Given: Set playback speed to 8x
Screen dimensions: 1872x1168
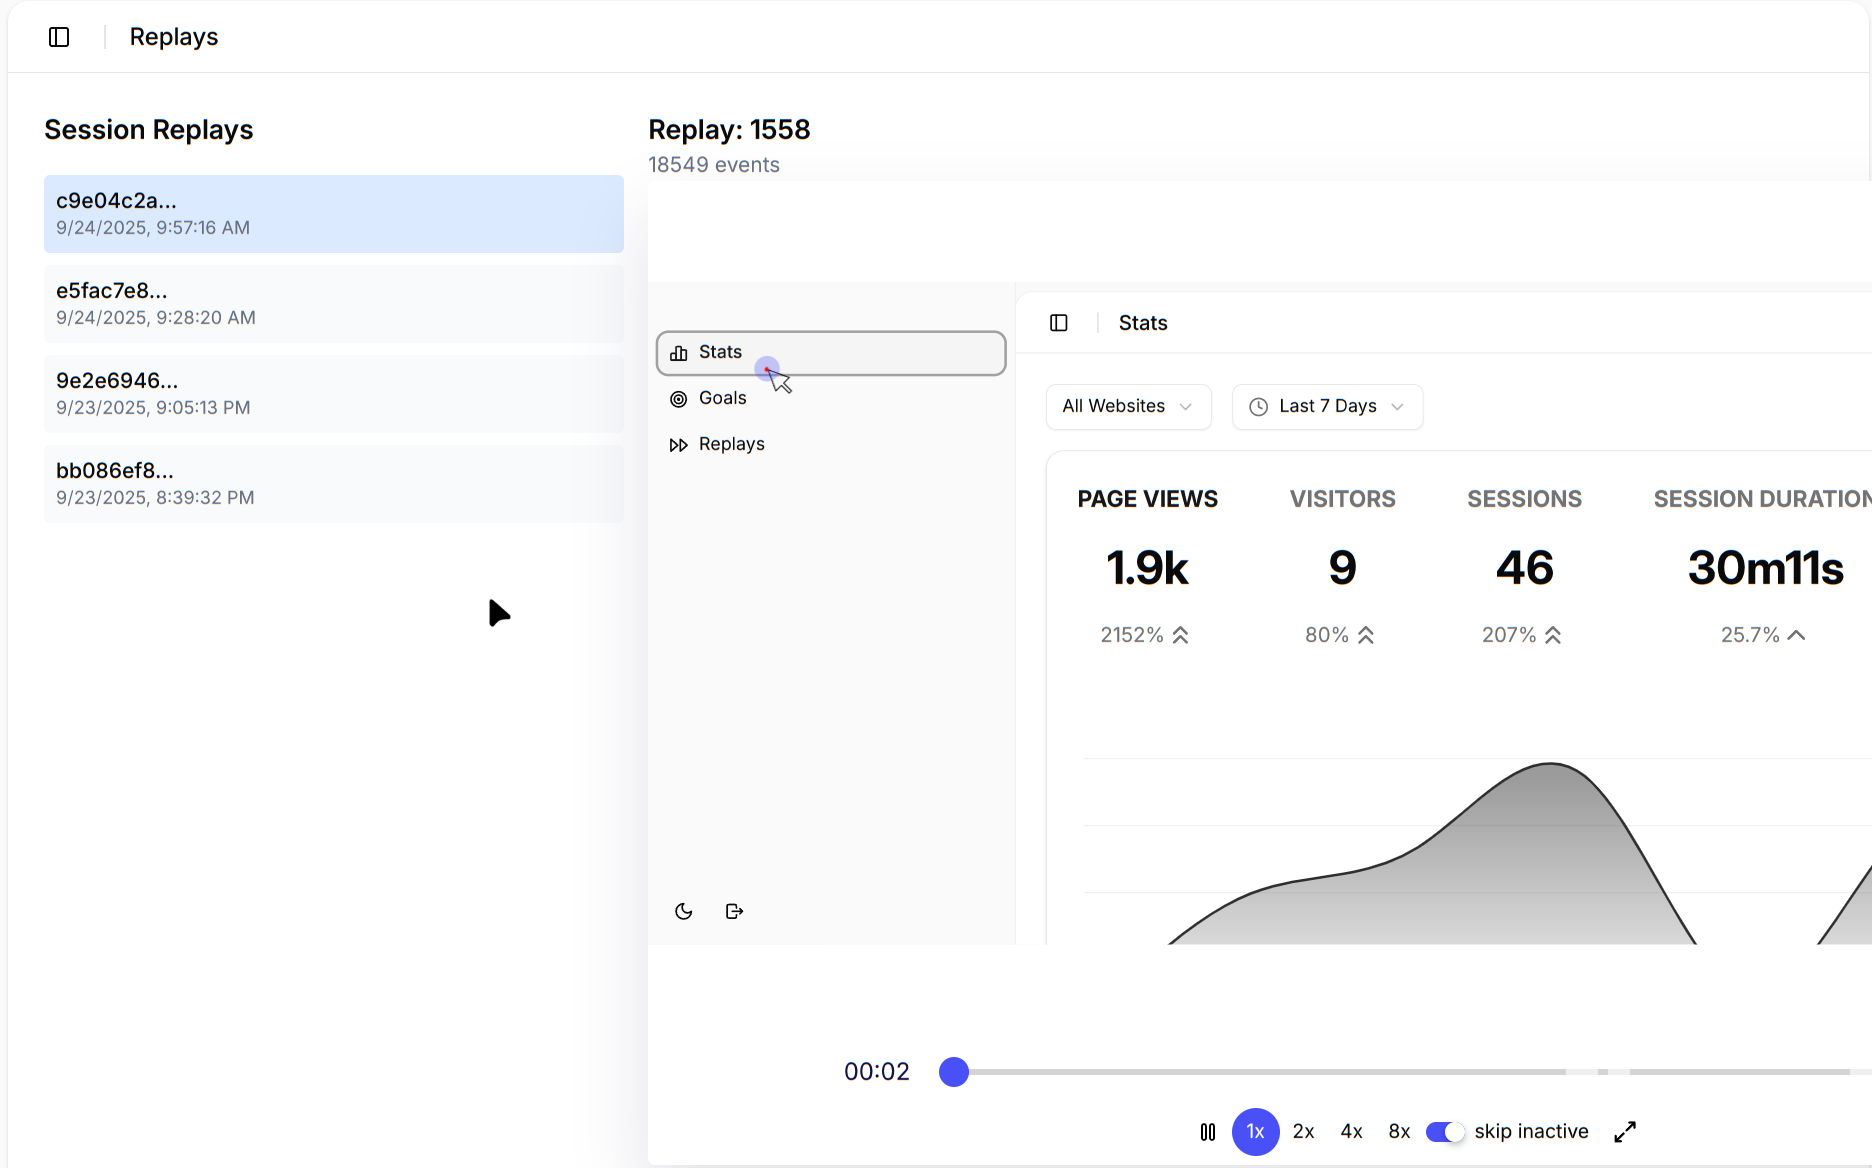Looking at the screenshot, I should pos(1399,1132).
